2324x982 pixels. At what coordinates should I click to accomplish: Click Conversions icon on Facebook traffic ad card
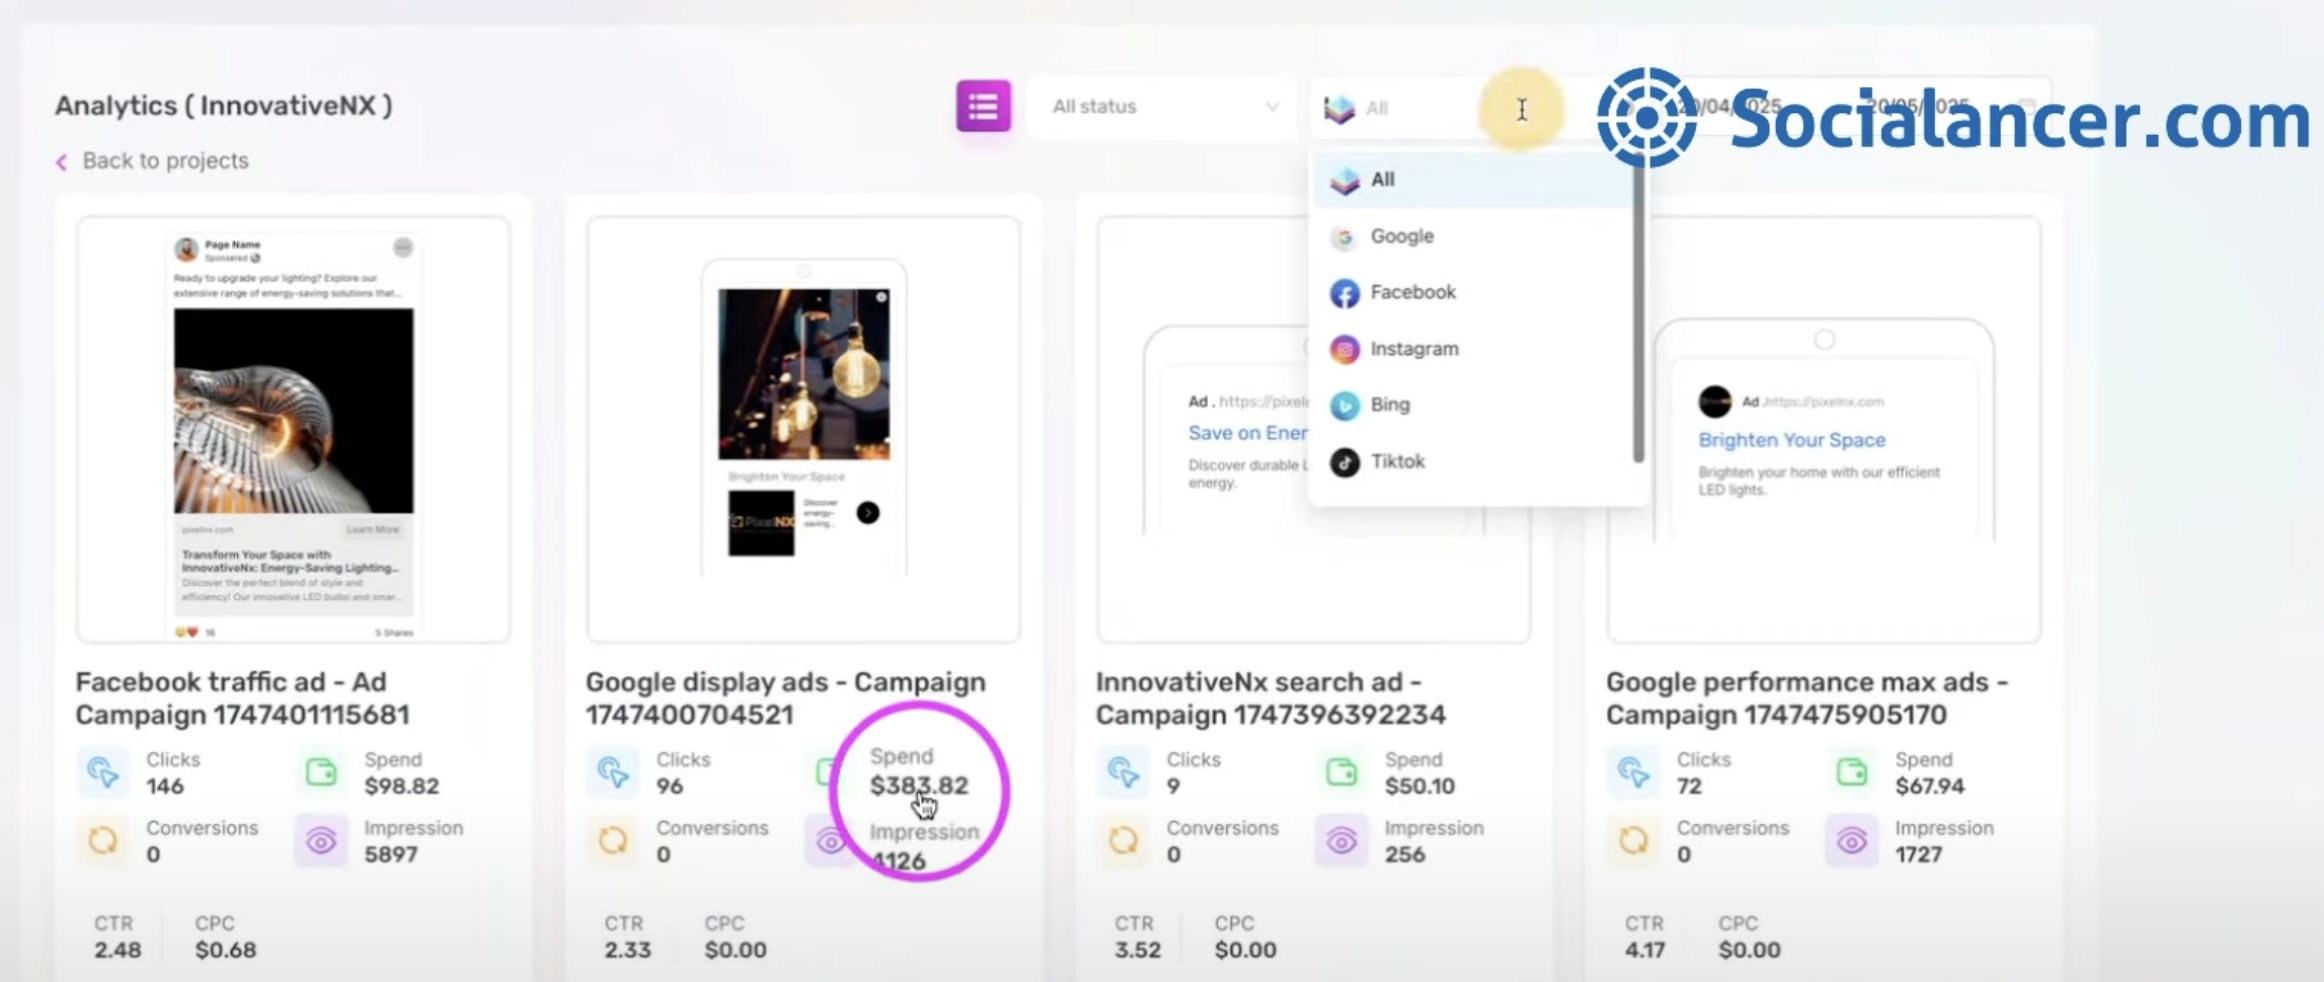click(103, 840)
